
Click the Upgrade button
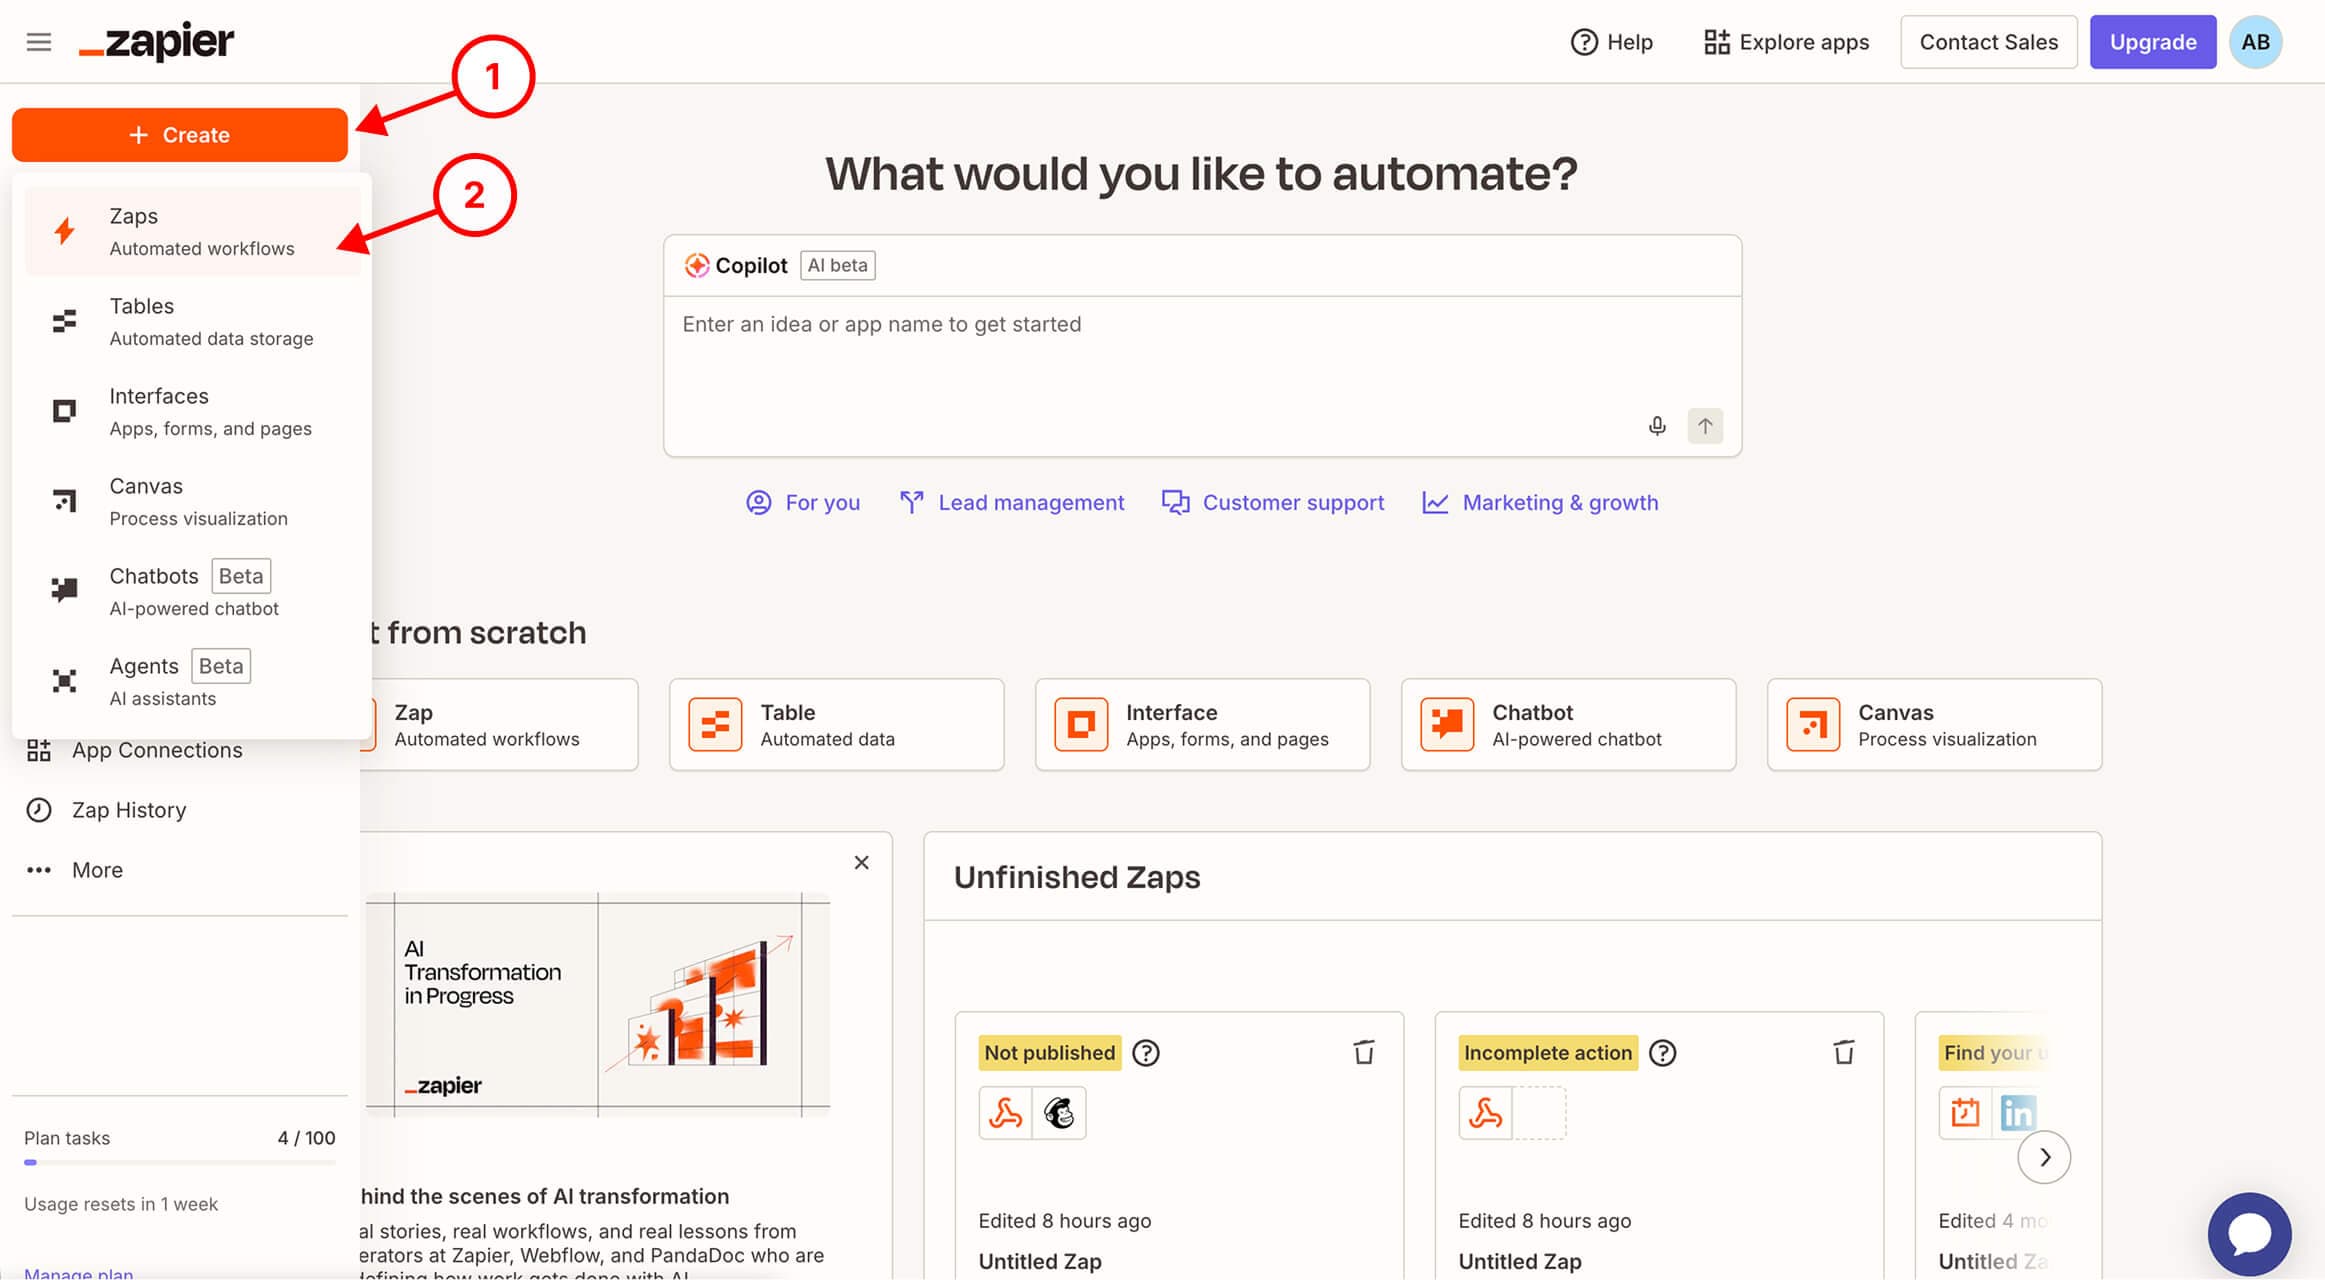[x=2152, y=42]
